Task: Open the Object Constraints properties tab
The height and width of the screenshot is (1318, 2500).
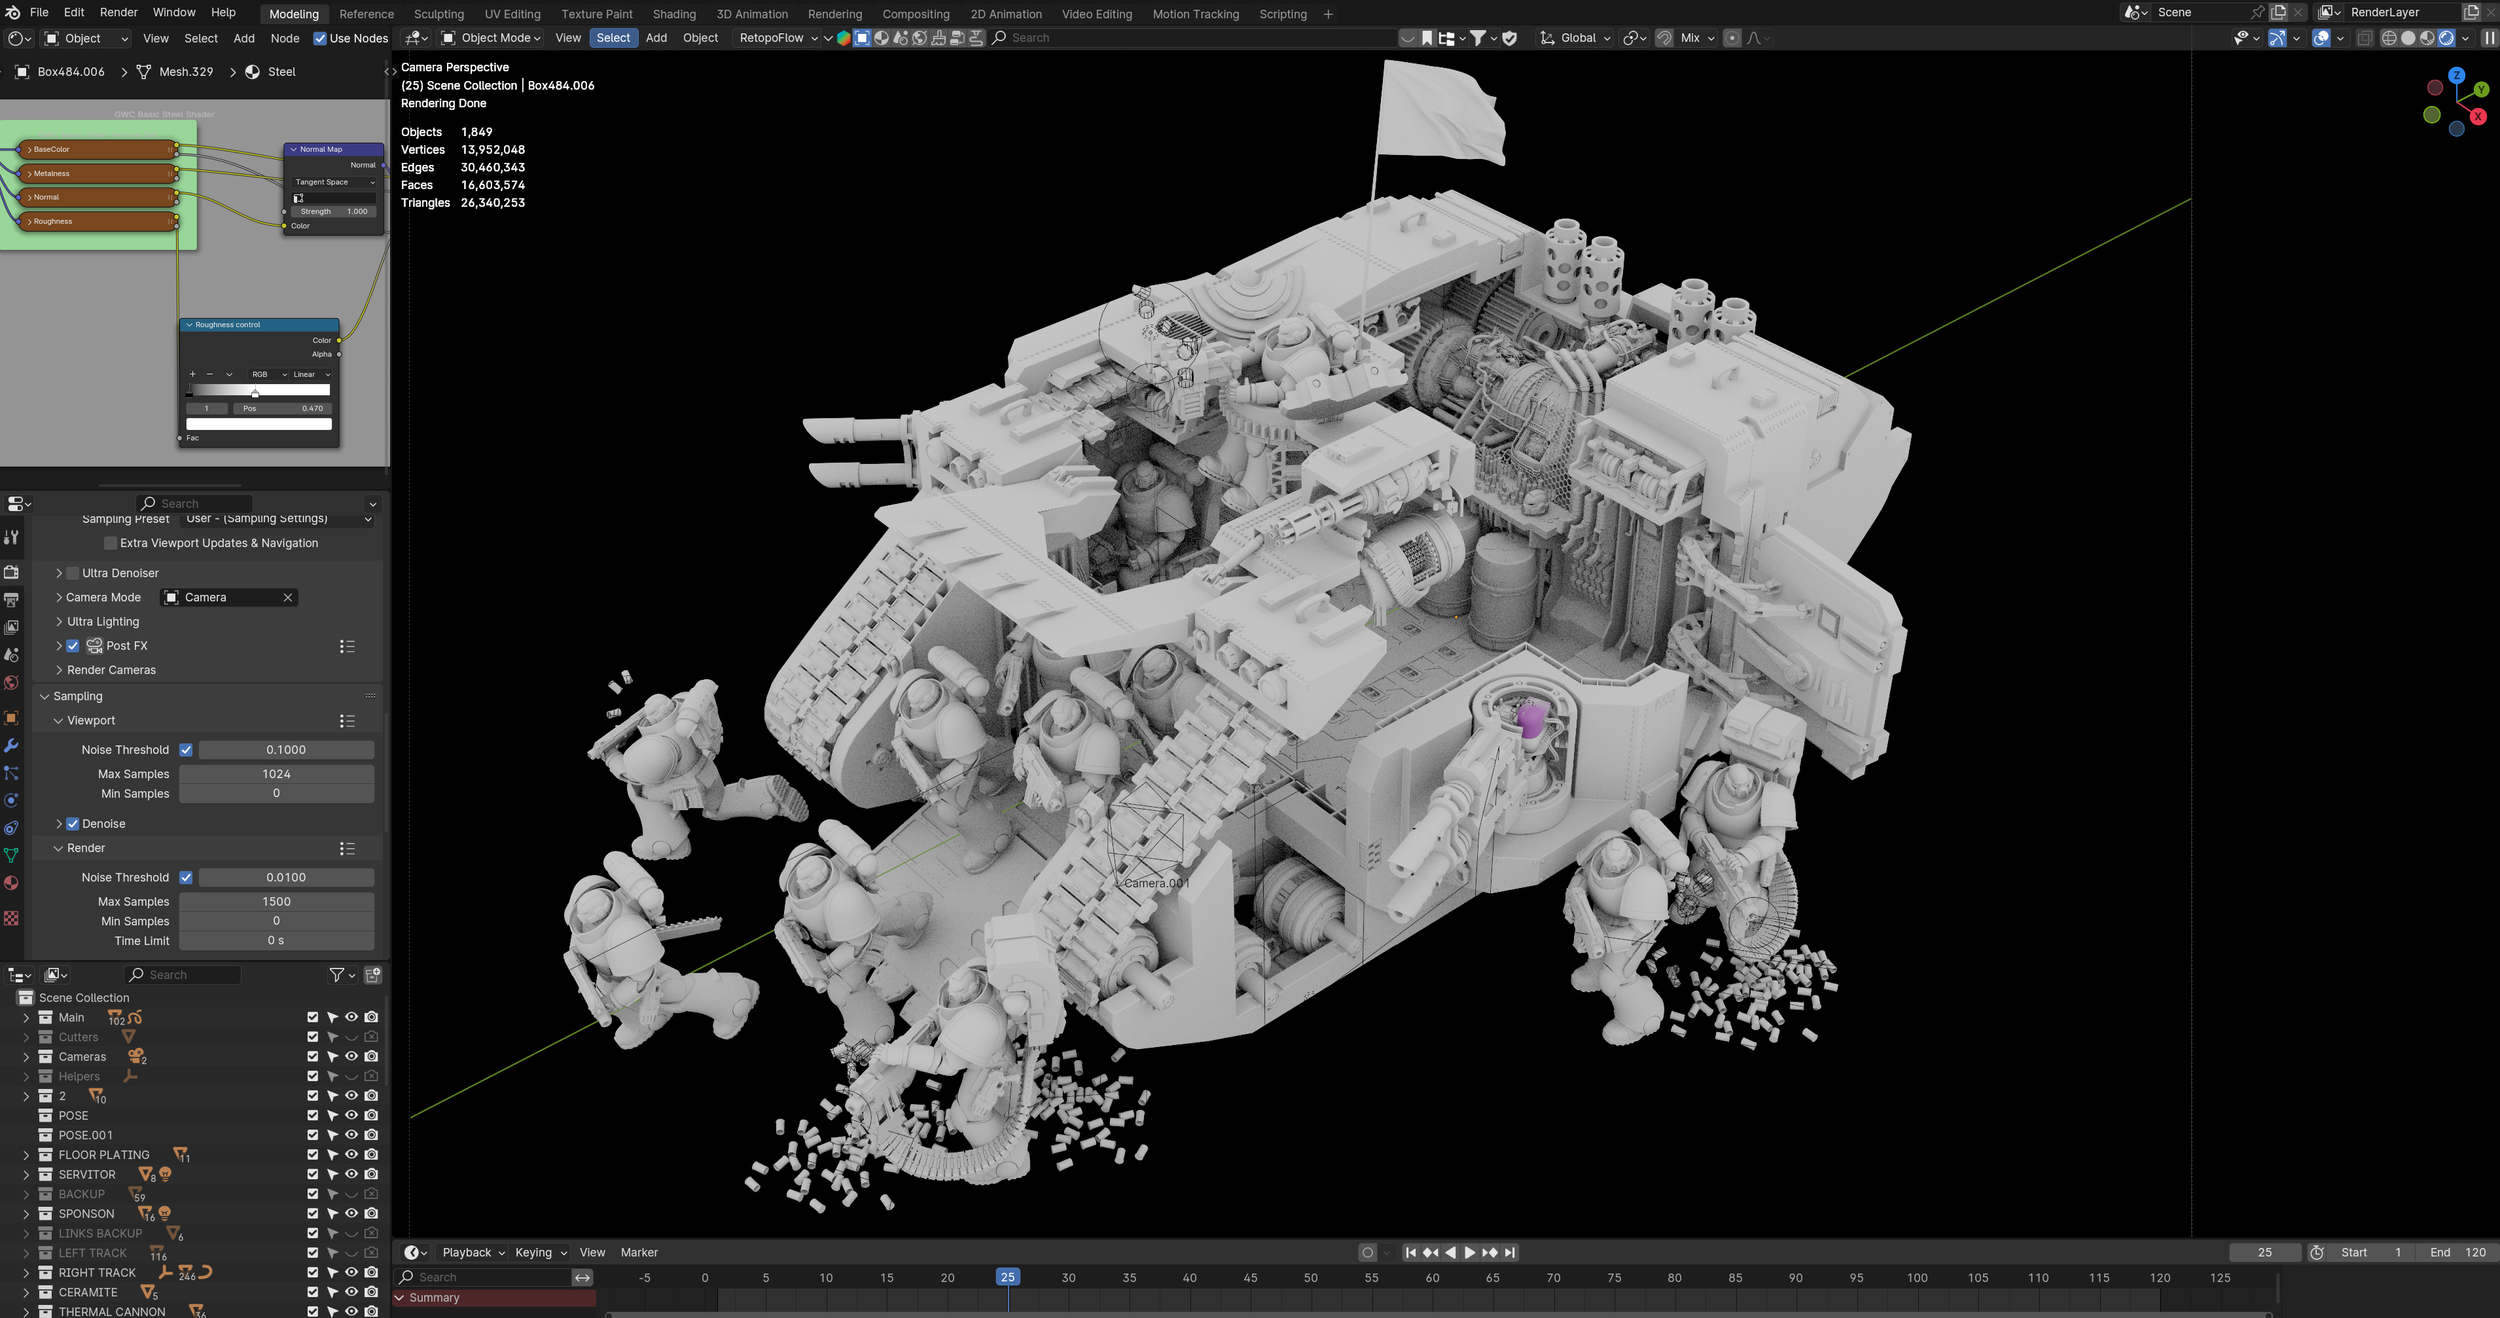Action: tap(12, 828)
